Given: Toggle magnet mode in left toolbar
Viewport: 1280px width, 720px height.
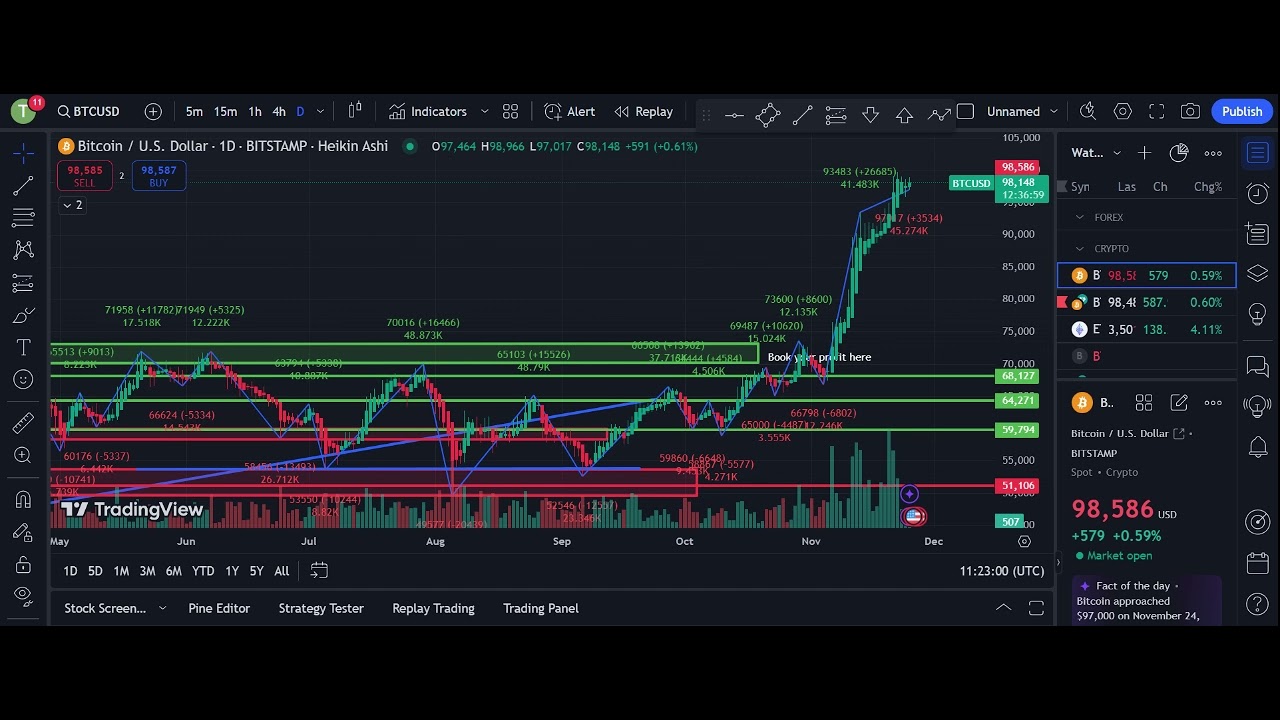Looking at the screenshot, I should point(24,499).
